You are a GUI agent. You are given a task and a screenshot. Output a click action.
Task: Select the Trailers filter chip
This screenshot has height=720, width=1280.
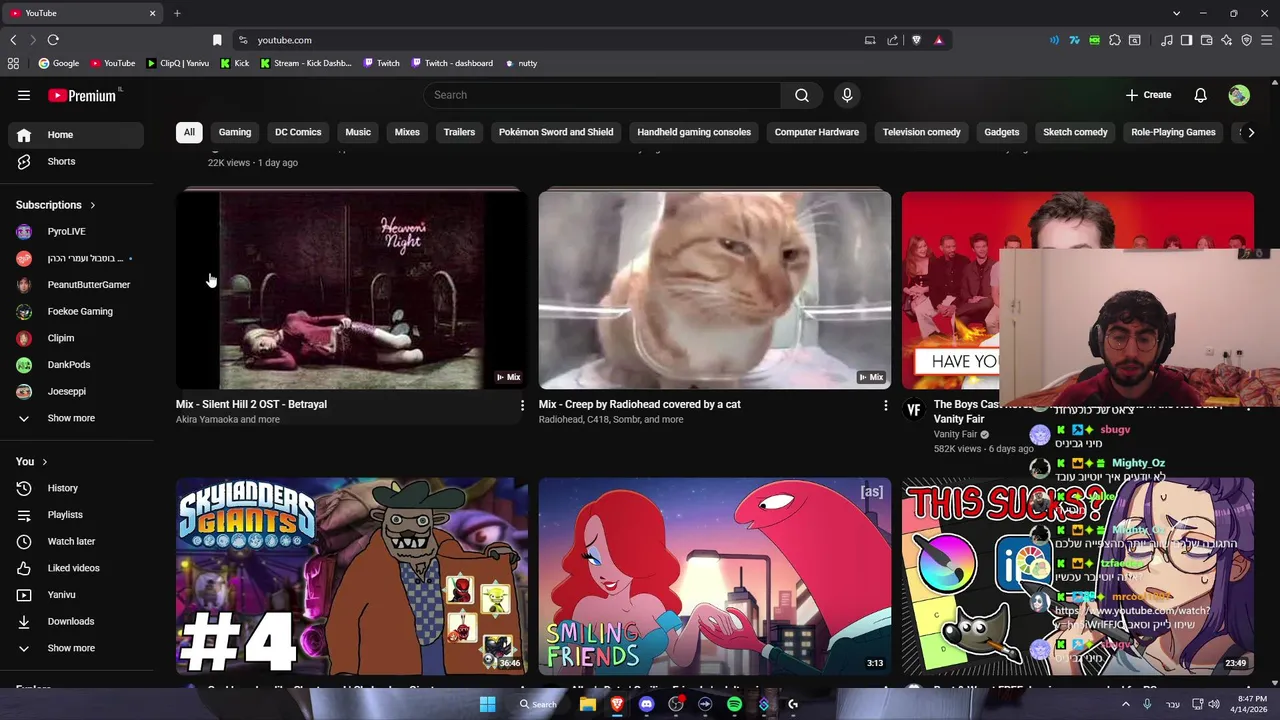[459, 132]
